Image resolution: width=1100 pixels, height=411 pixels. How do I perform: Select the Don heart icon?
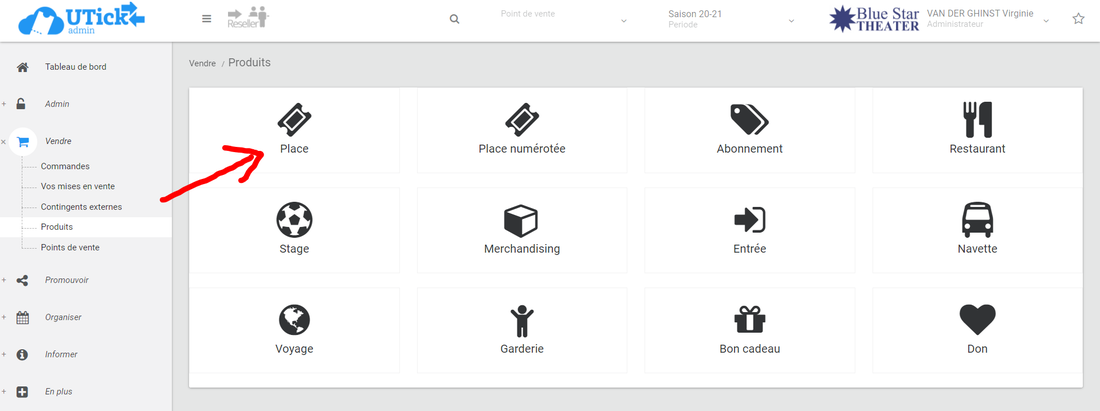977,320
